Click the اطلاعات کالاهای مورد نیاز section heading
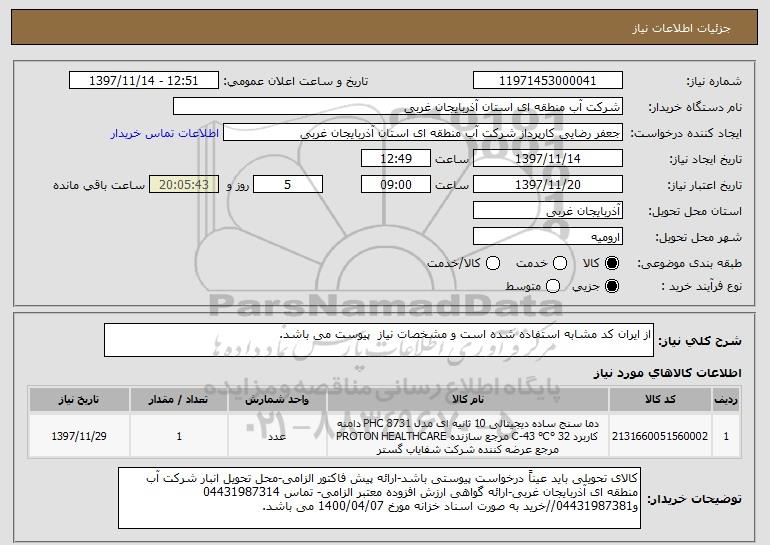 point(667,373)
